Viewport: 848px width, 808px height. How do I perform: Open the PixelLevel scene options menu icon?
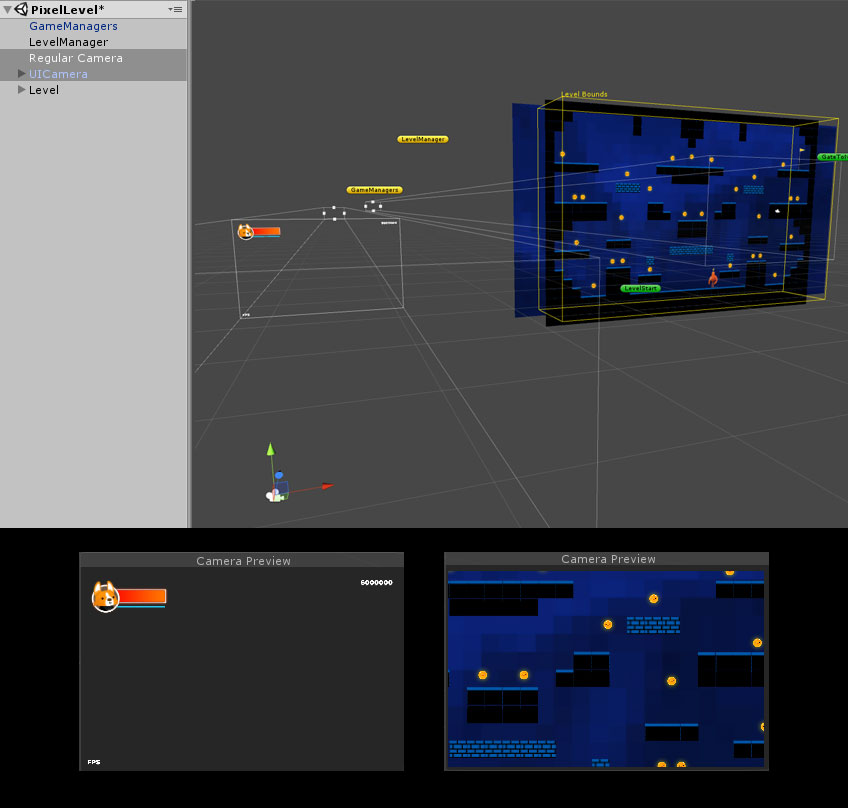point(176,9)
